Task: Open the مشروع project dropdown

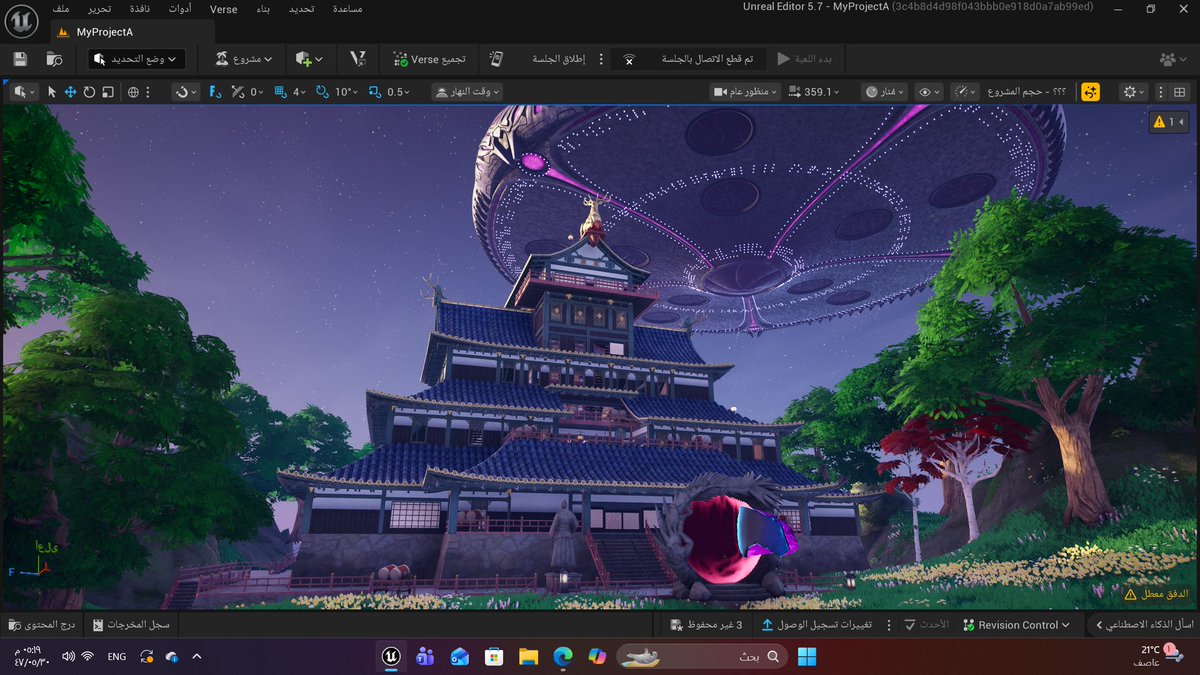Action: [x=243, y=59]
